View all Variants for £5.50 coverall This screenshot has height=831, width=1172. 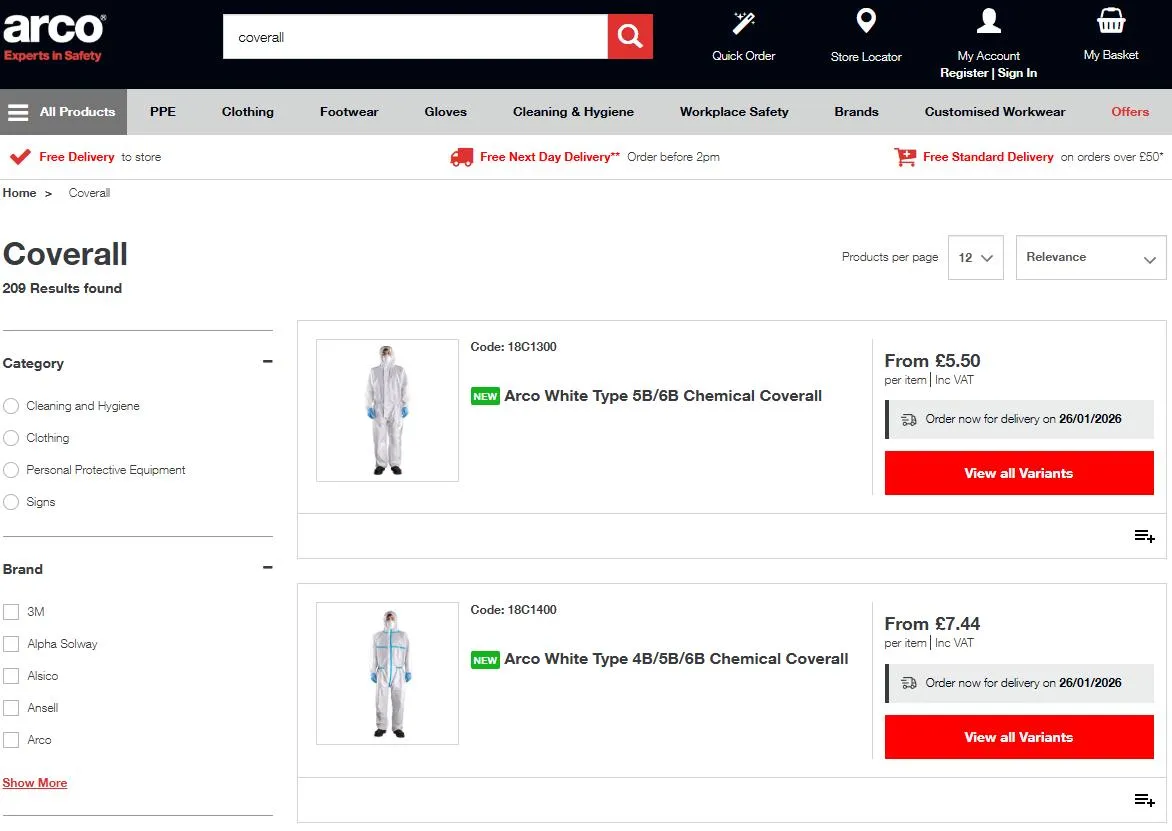tap(1019, 473)
